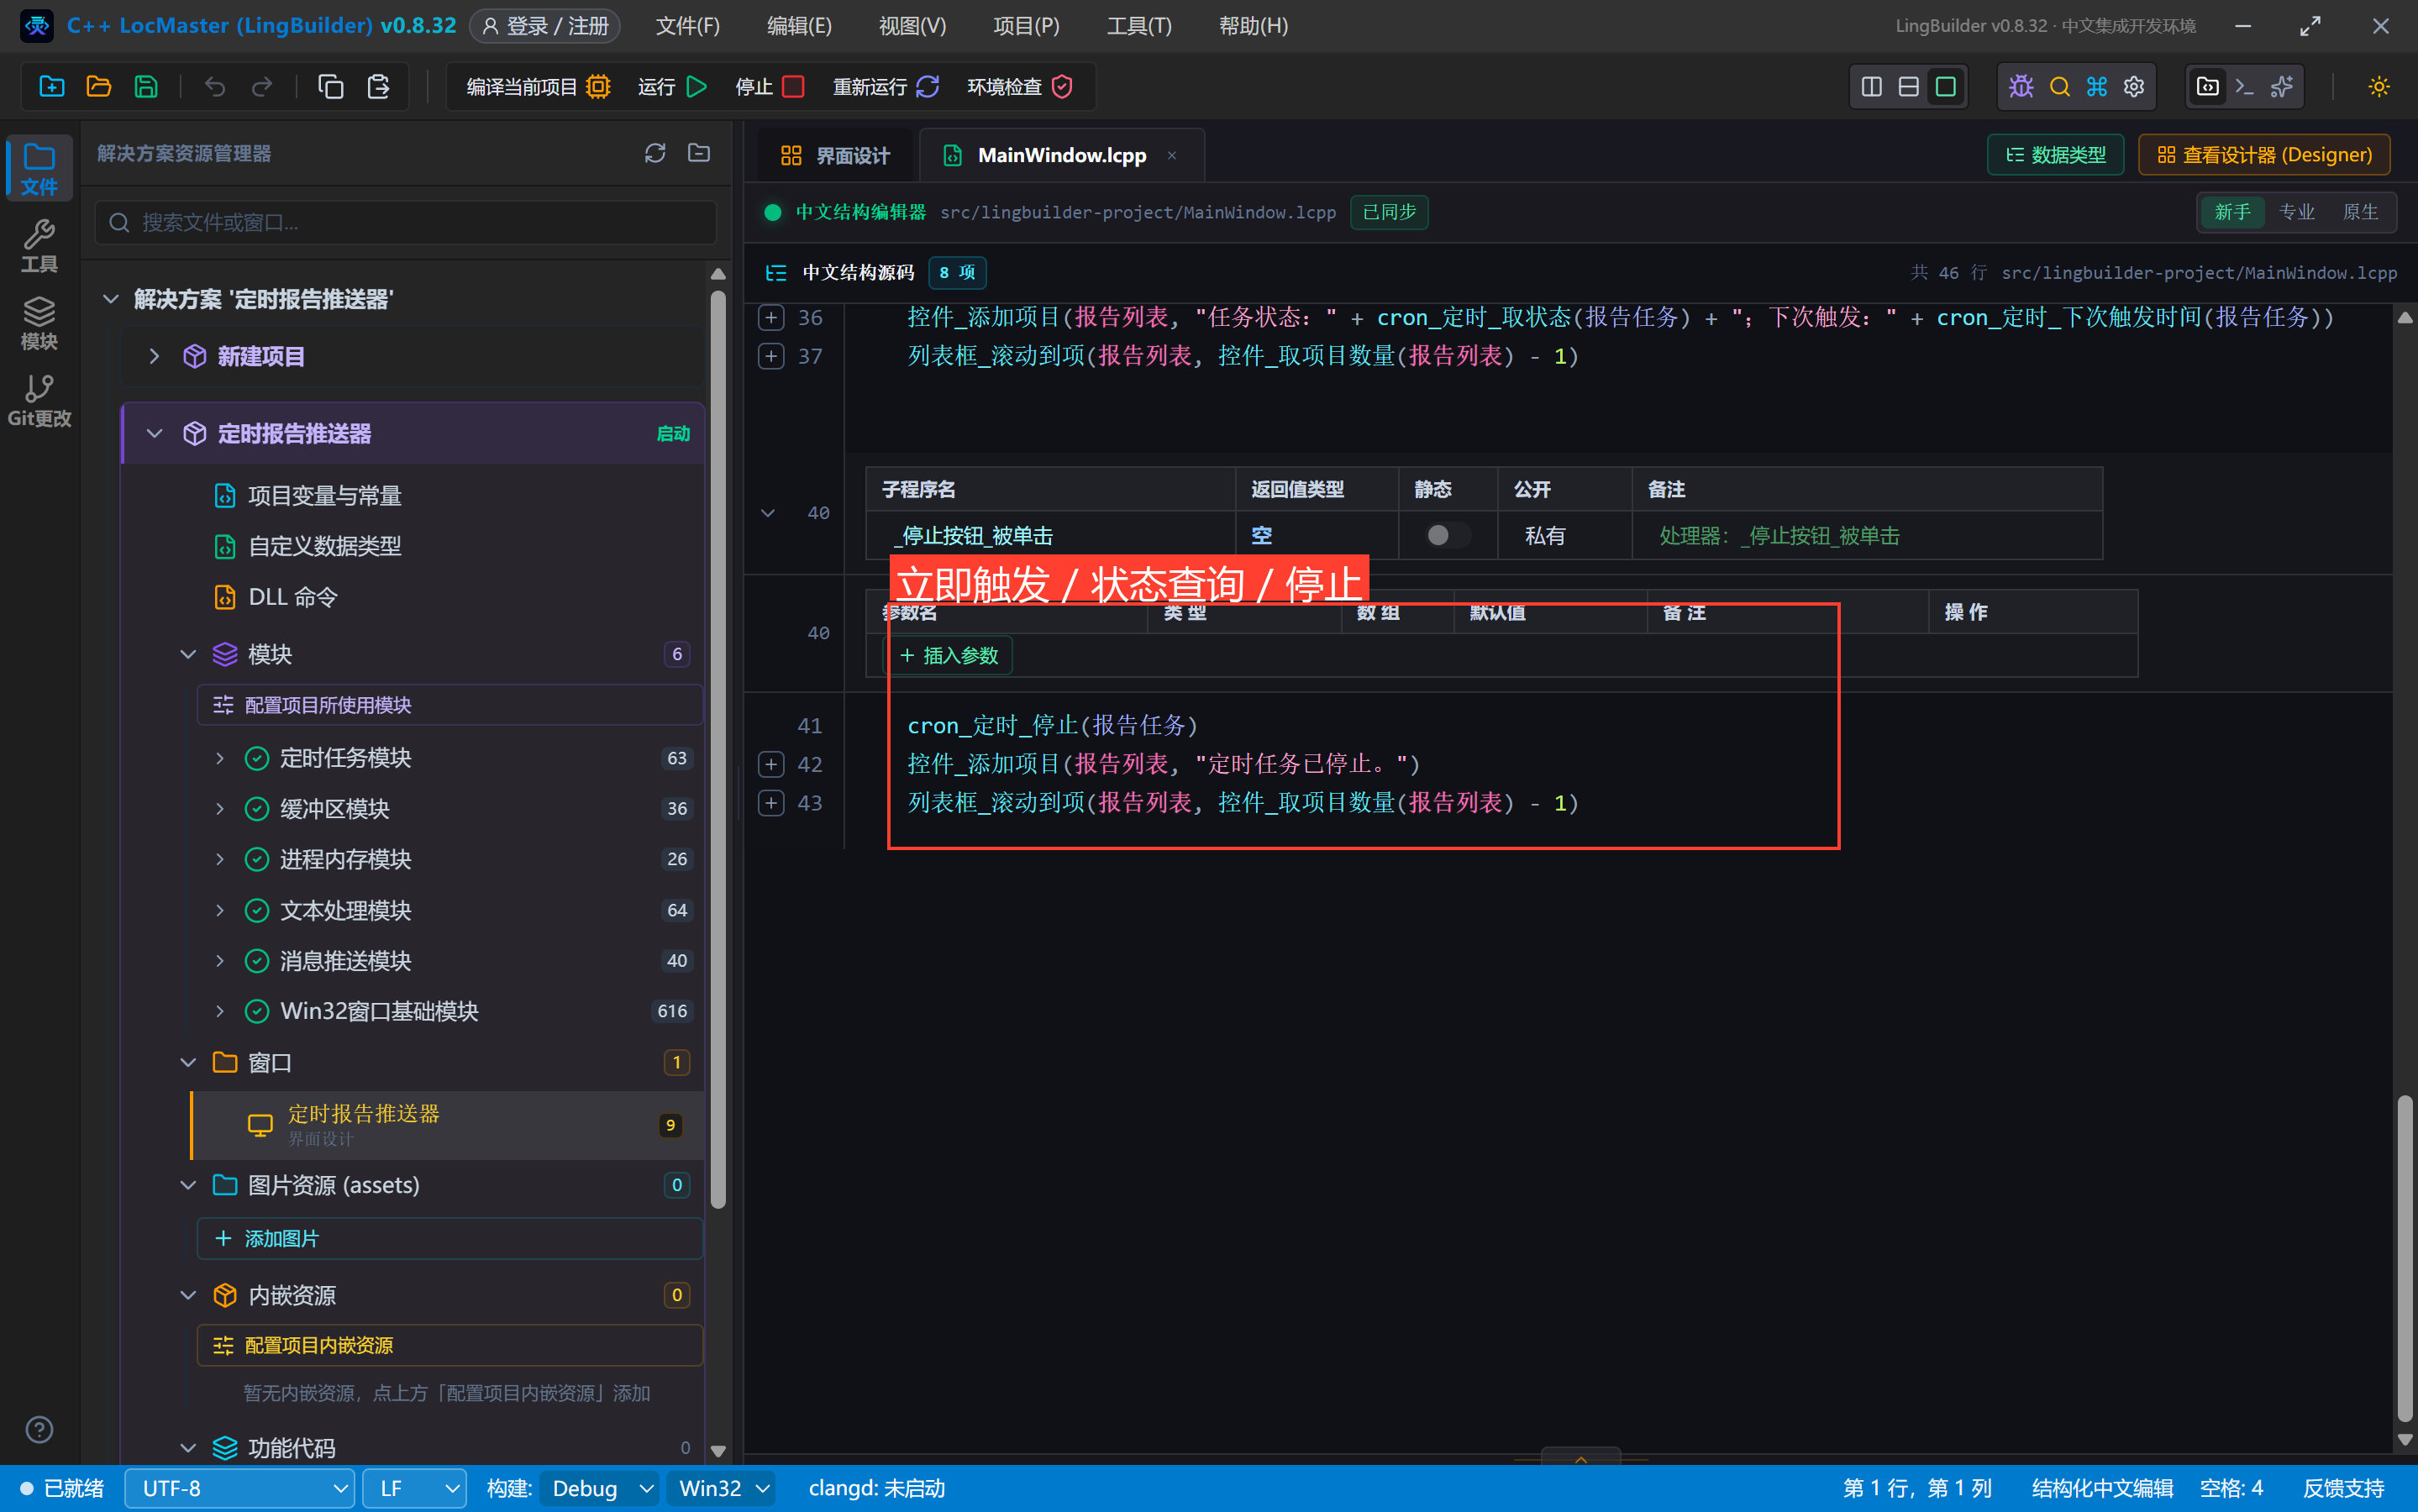Click 插入参数 button
Viewport: 2418px width, 1512px height.
[x=949, y=655]
